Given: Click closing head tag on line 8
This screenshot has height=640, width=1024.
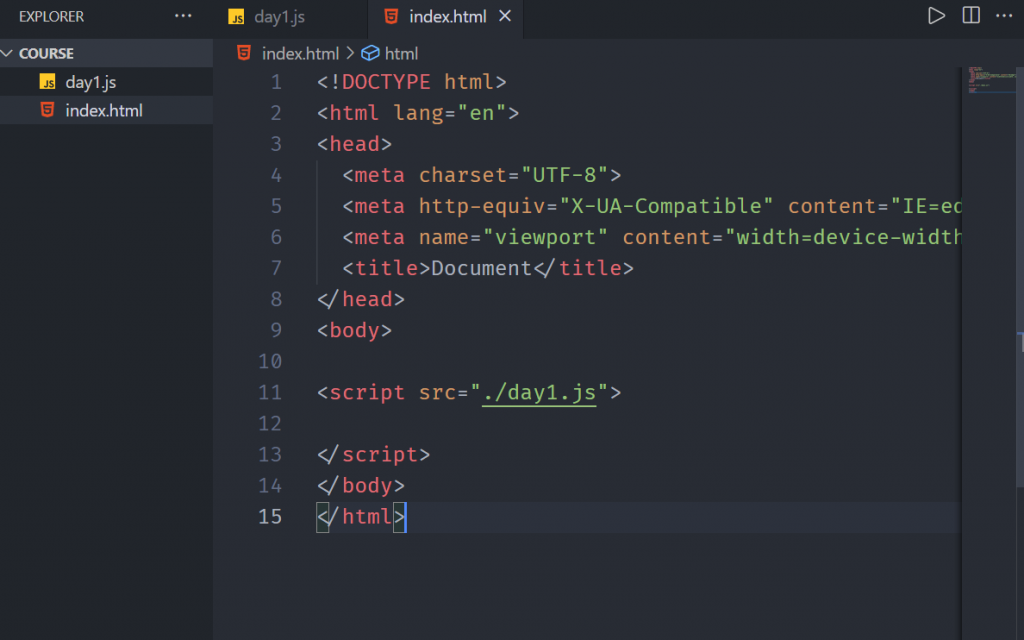Looking at the screenshot, I should [x=361, y=299].
